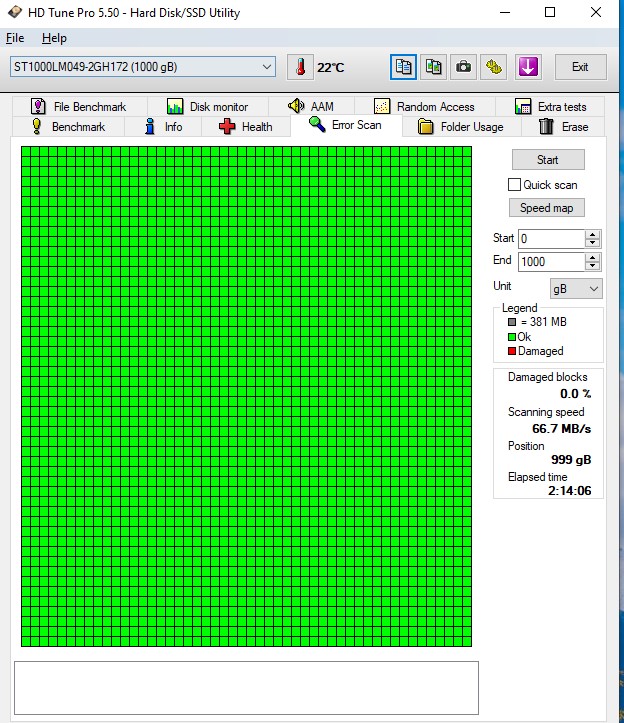Click the green Ok legend swatch
Image resolution: width=624 pixels, height=723 pixels.
click(512, 337)
